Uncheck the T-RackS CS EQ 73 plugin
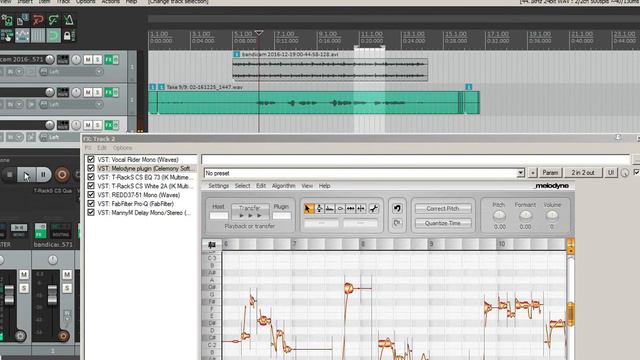640x360 pixels. coord(91,177)
